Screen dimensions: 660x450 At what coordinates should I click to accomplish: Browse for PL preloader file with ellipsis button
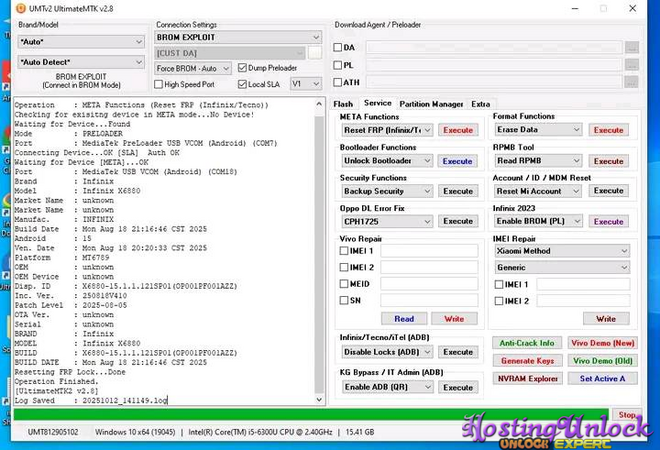point(631,65)
